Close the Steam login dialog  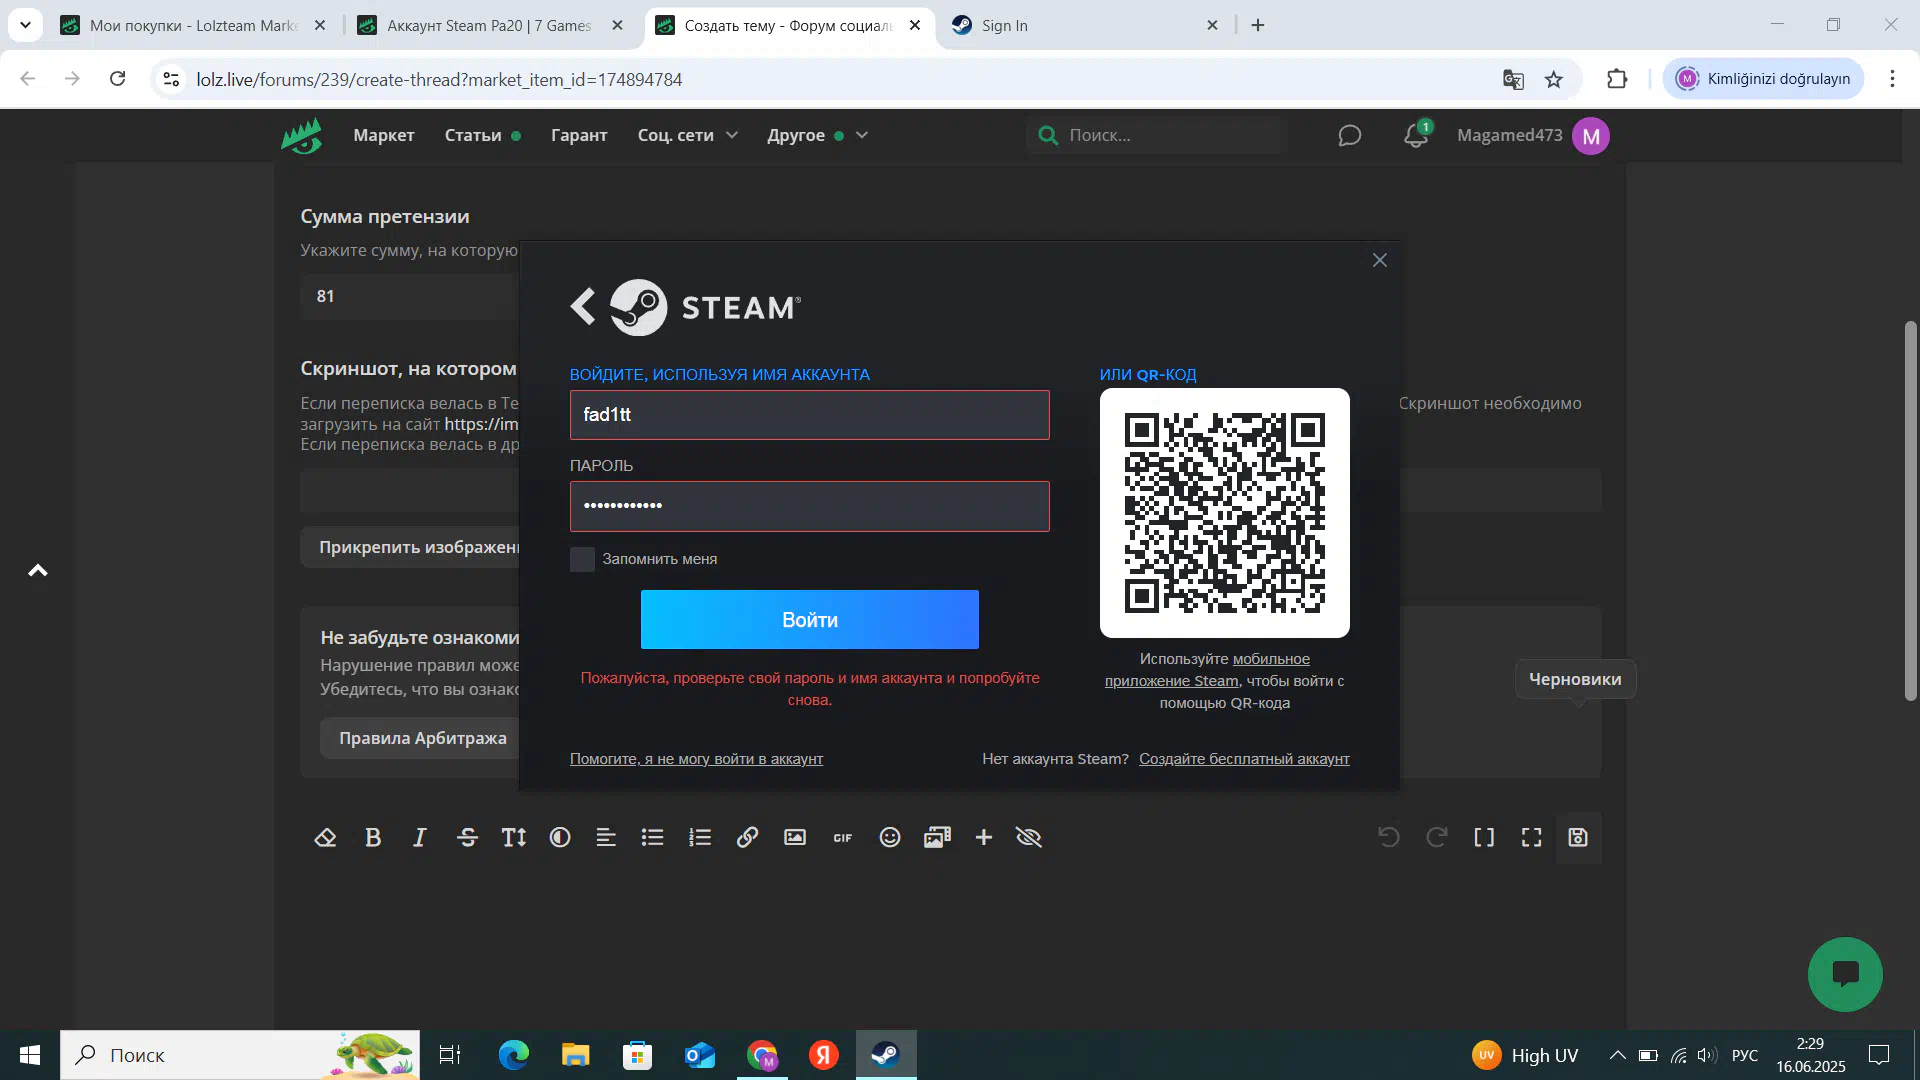tap(1380, 260)
